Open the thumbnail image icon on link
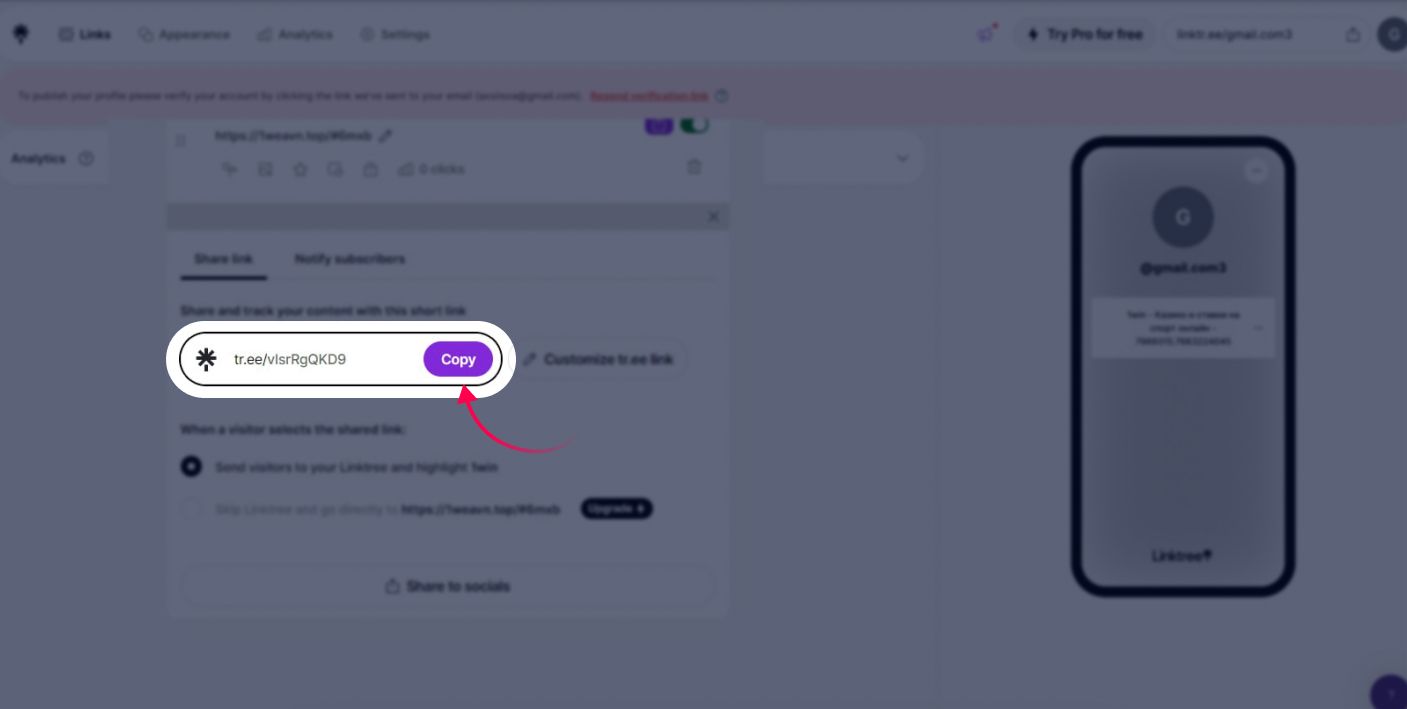Image resolution: width=1407 pixels, height=709 pixels. [265, 169]
